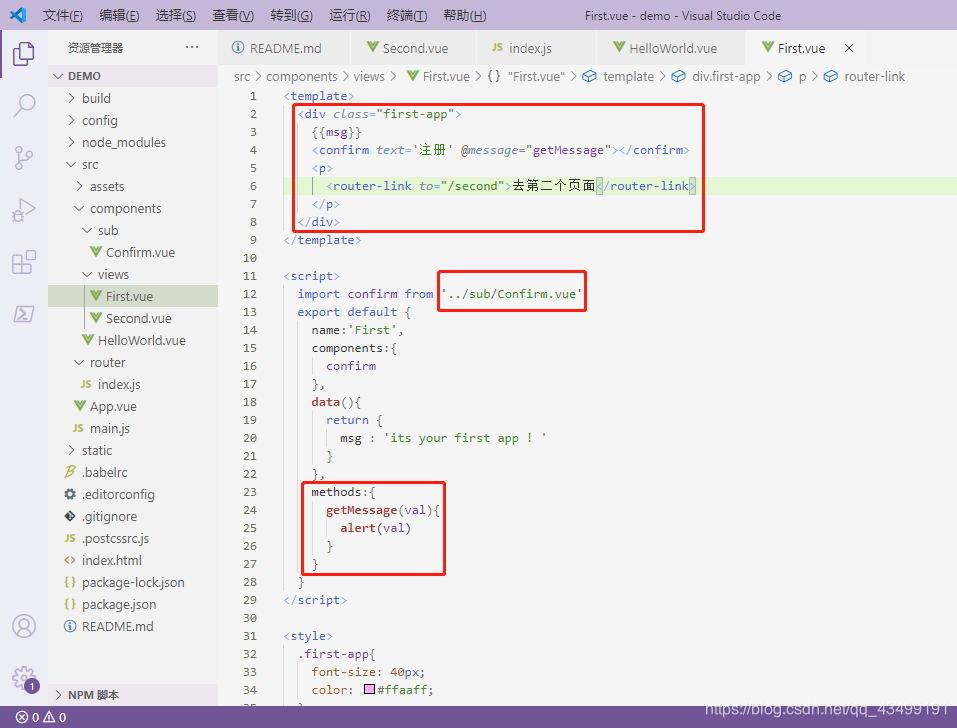Open the Accounts icon
Screen dimensions: 957x728
pyautogui.click(x=24, y=626)
